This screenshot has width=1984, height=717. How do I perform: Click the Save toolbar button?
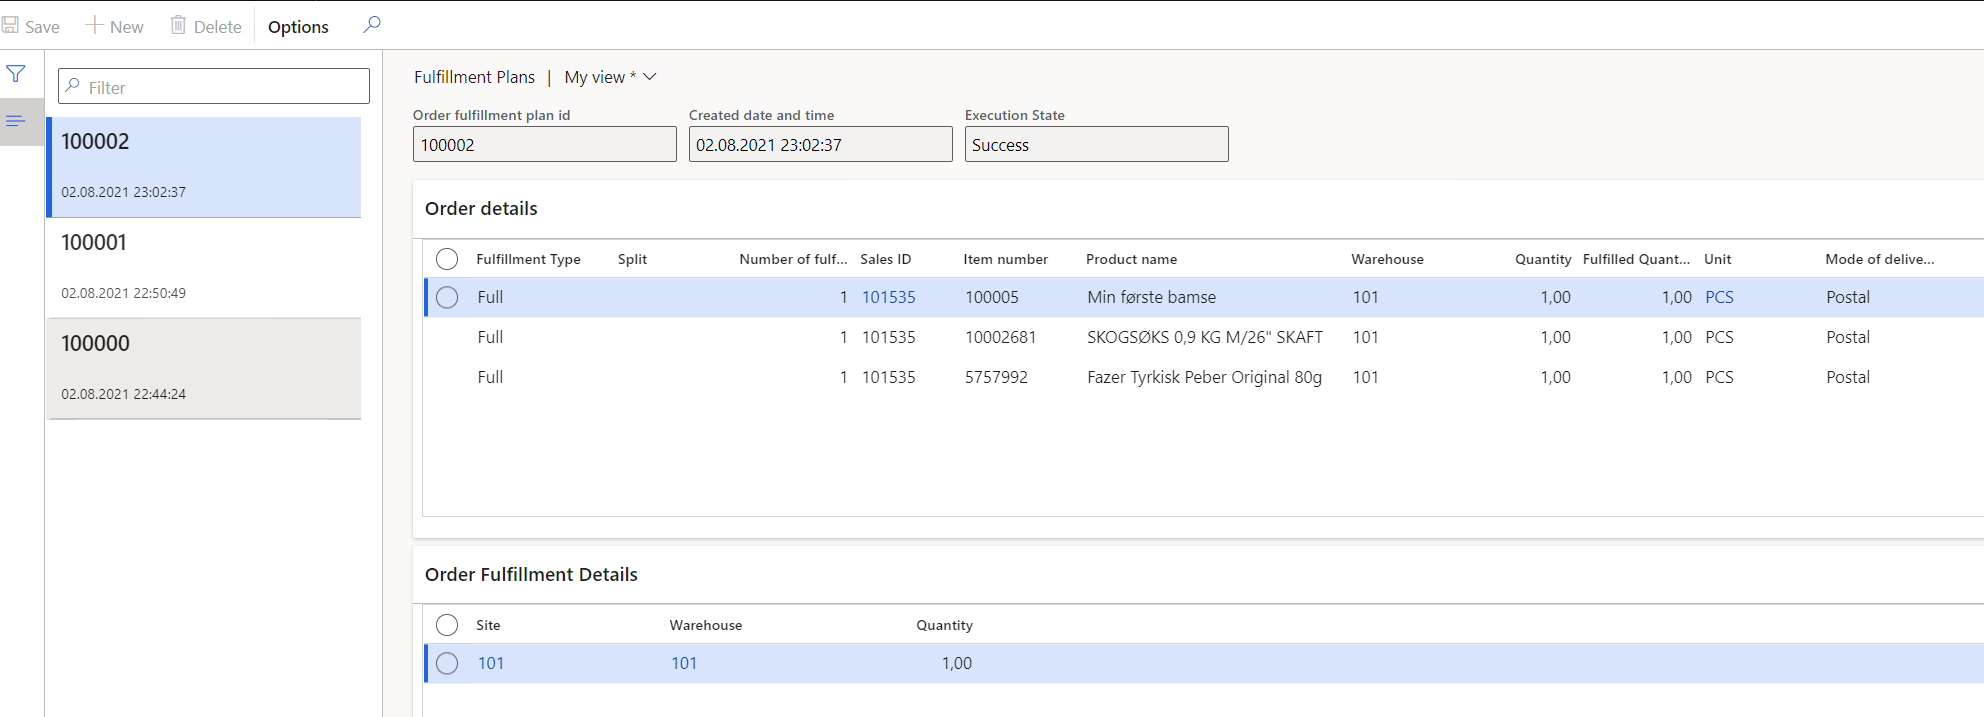[x=31, y=26]
